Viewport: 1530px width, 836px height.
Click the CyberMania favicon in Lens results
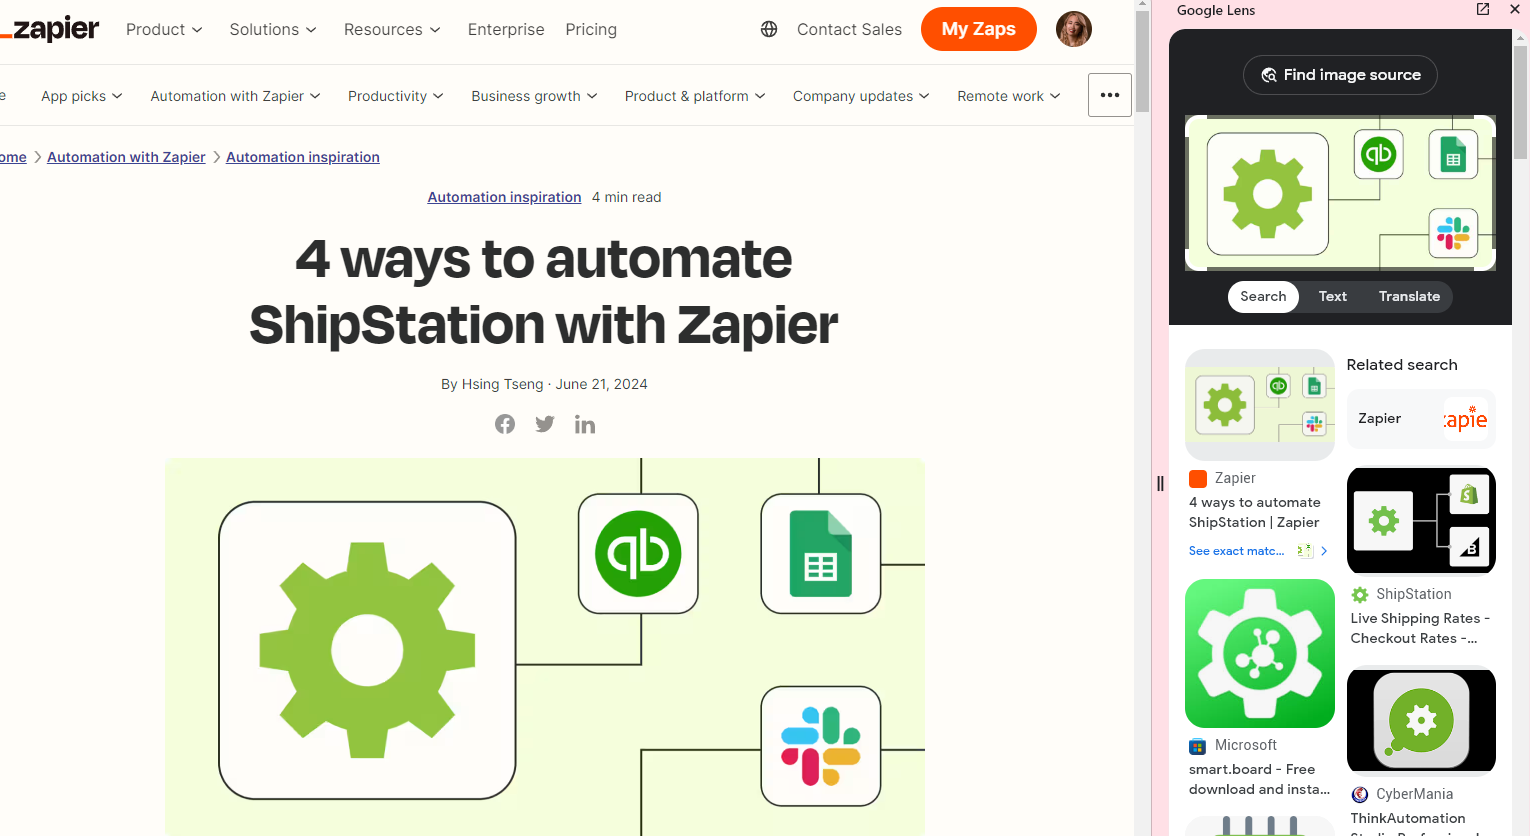click(x=1360, y=794)
